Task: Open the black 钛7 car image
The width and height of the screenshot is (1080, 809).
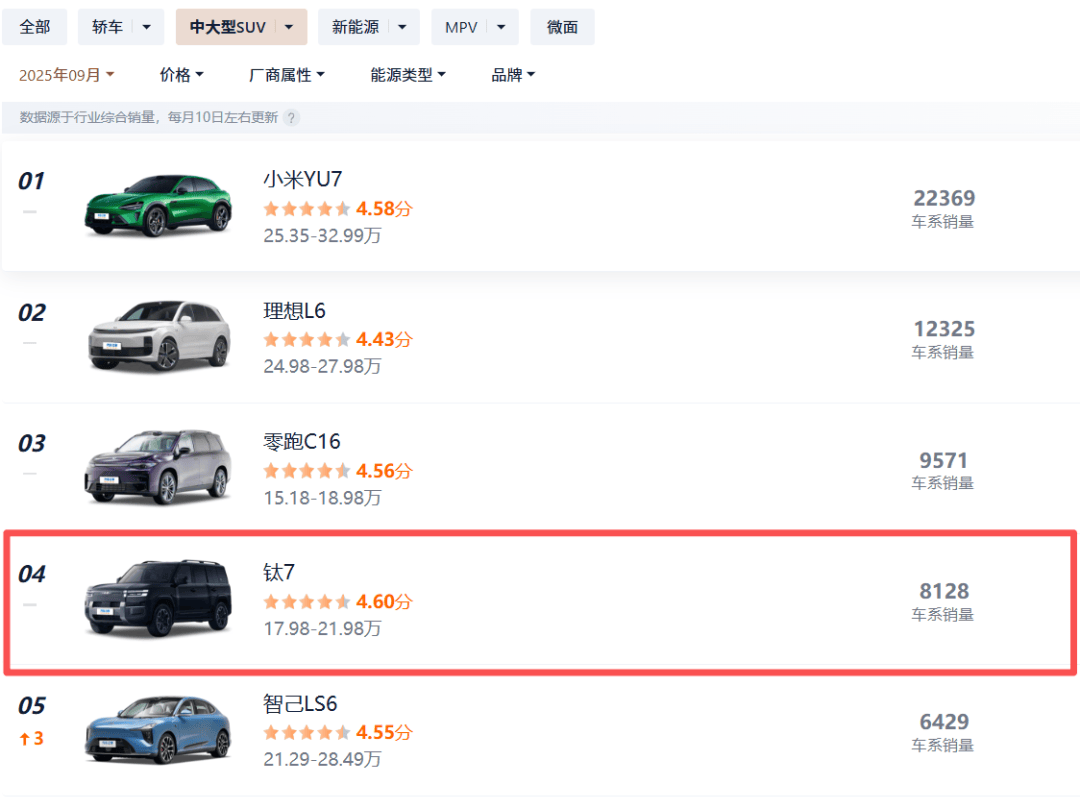Action: [x=158, y=597]
